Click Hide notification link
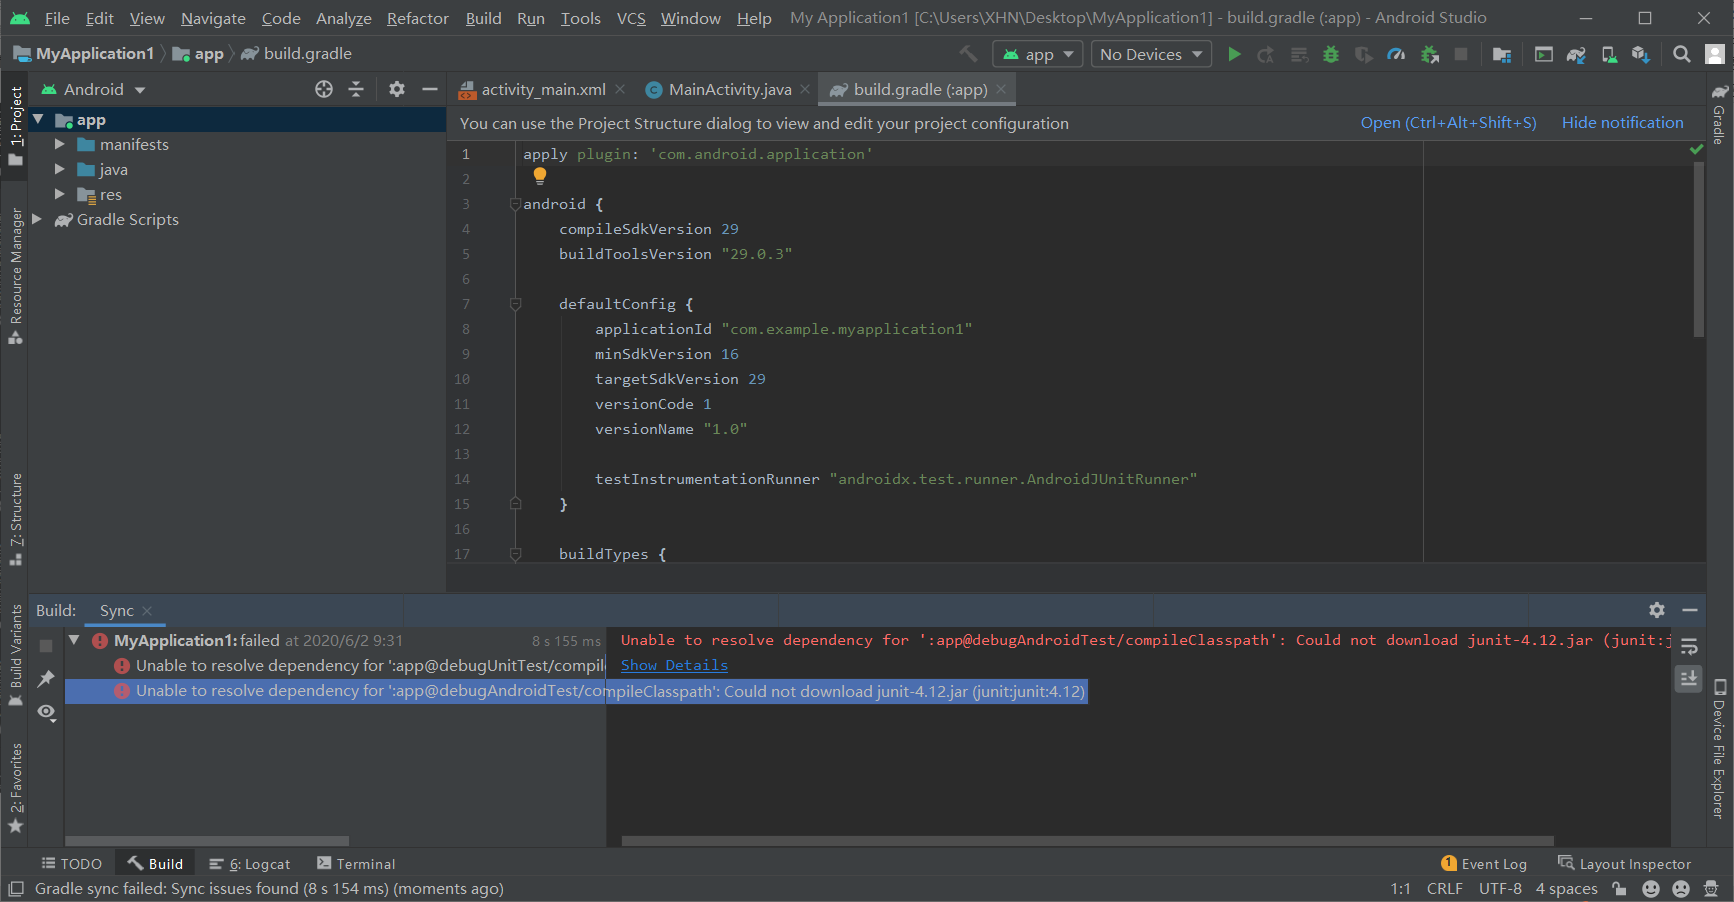The height and width of the screenshot is (902, 1734). point(1622,123)
